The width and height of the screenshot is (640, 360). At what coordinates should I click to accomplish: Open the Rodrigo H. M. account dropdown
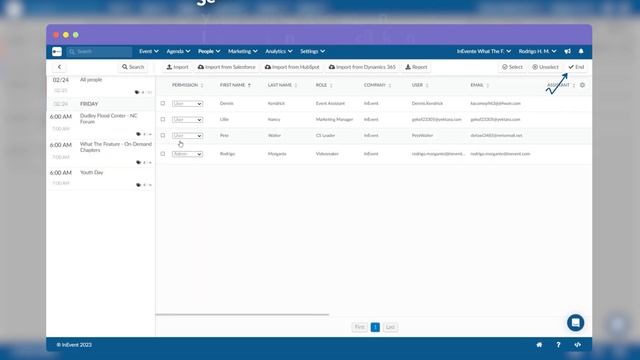[x=537, y=51]
